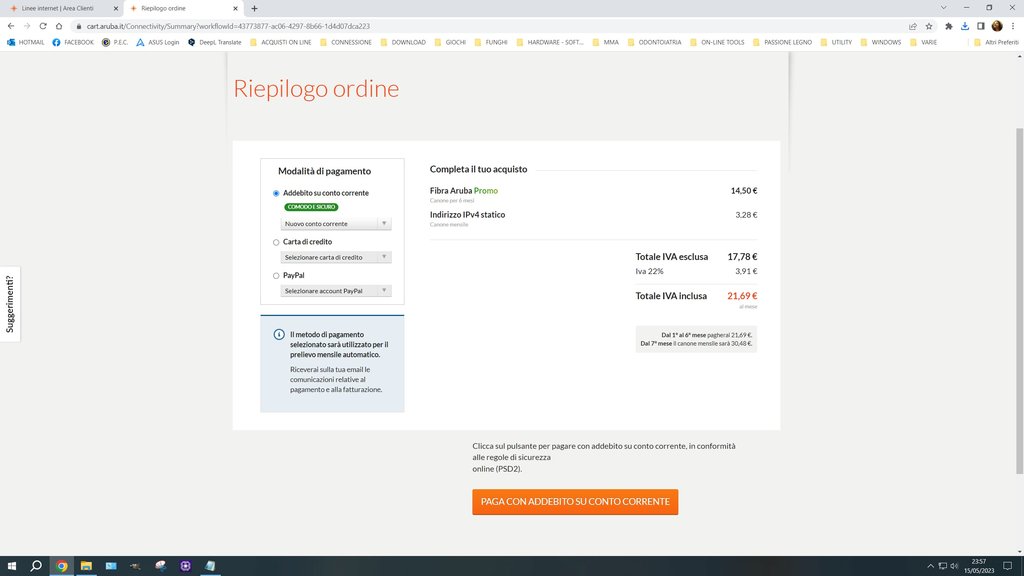View site information padlock icon
1024x576 pixels.
point(78,26)
